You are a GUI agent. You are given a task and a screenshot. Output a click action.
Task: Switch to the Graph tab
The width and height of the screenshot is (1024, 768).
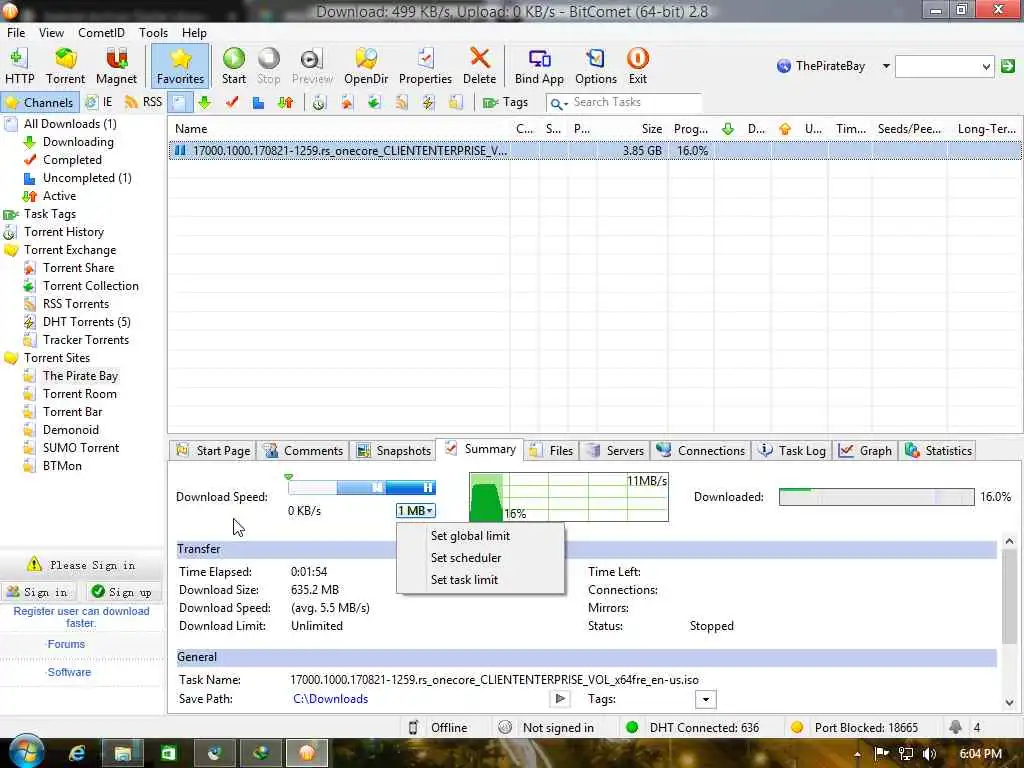[866, 451]
